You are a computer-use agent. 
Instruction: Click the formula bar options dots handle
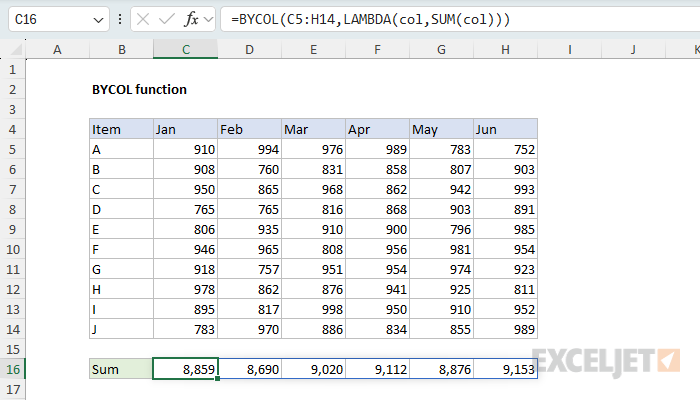click(120, 20)
